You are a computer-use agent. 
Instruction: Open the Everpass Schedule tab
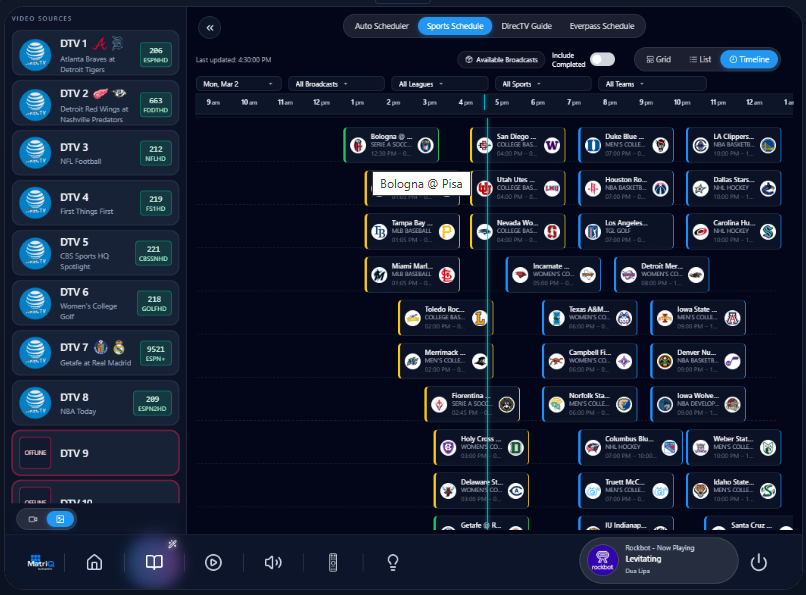(x=603, y=27)
